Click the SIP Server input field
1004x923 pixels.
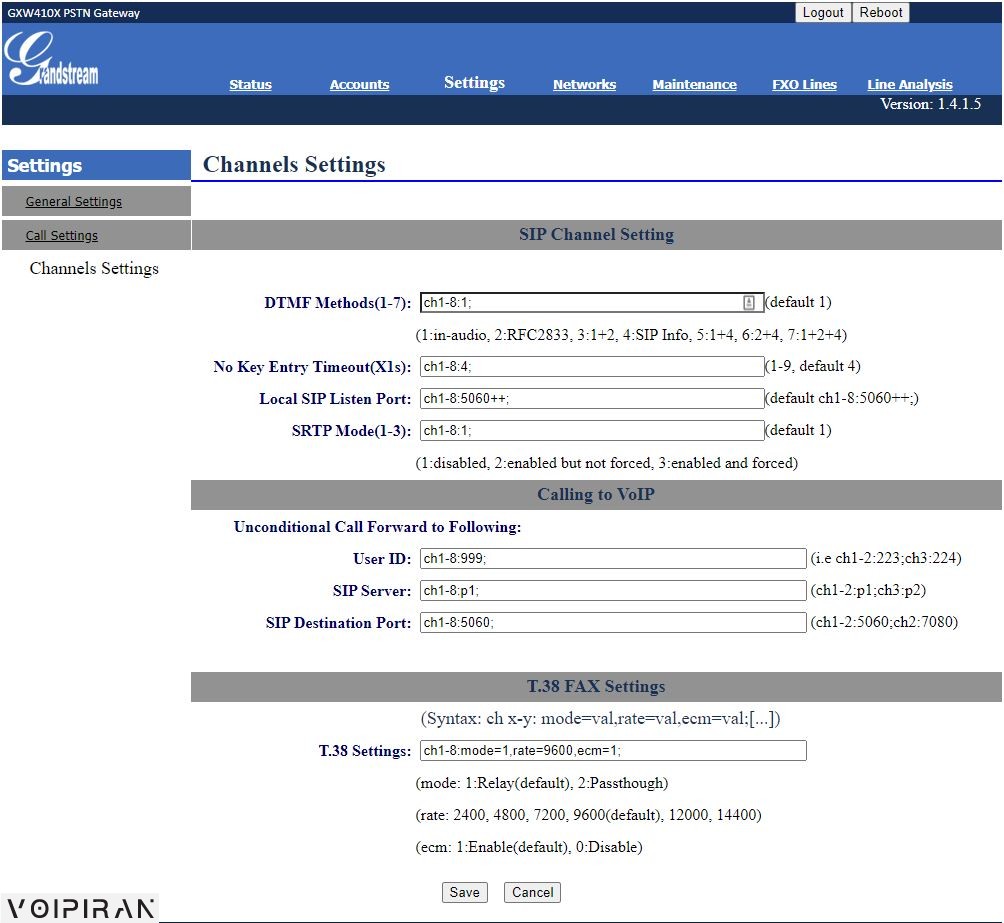pos(613,591)
